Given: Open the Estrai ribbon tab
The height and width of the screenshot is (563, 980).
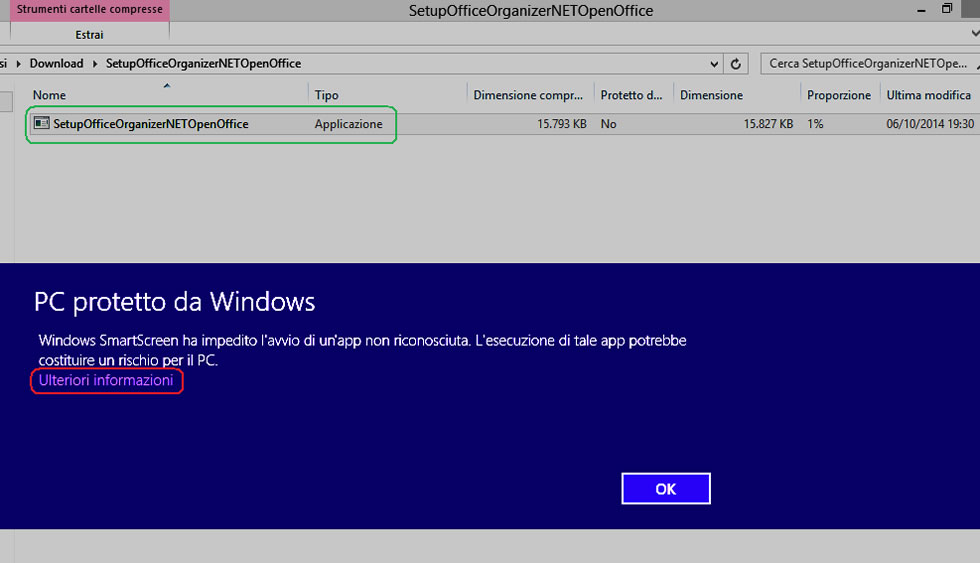Looking at the screenshot, I should click(x=89, y=35).
